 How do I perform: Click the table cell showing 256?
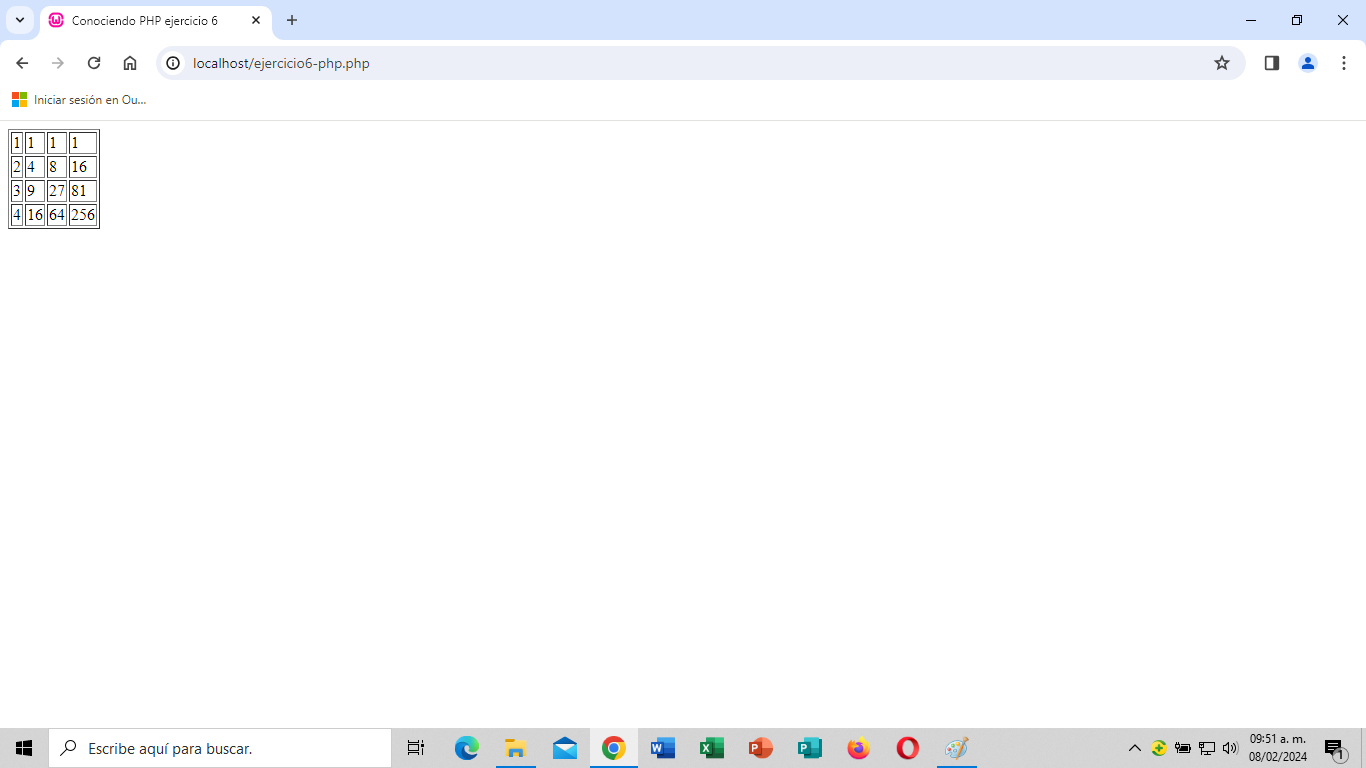[83, 215]
